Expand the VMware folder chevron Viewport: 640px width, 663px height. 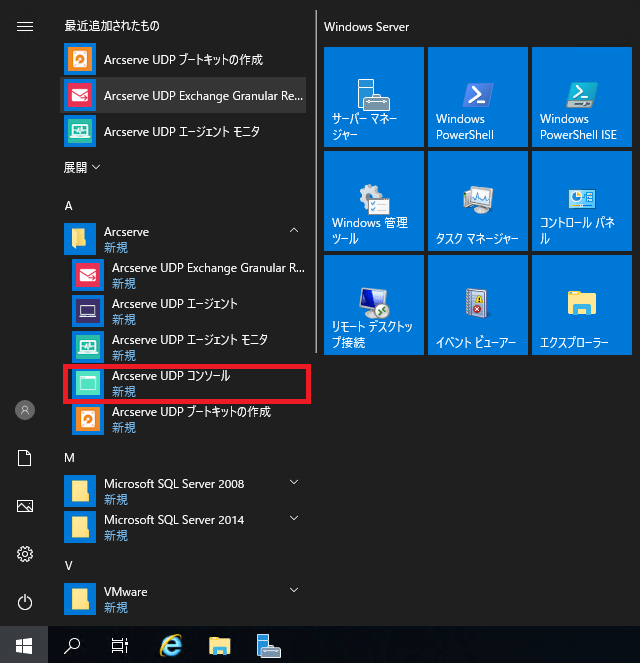pyautogui.click(x=294, y=590)
